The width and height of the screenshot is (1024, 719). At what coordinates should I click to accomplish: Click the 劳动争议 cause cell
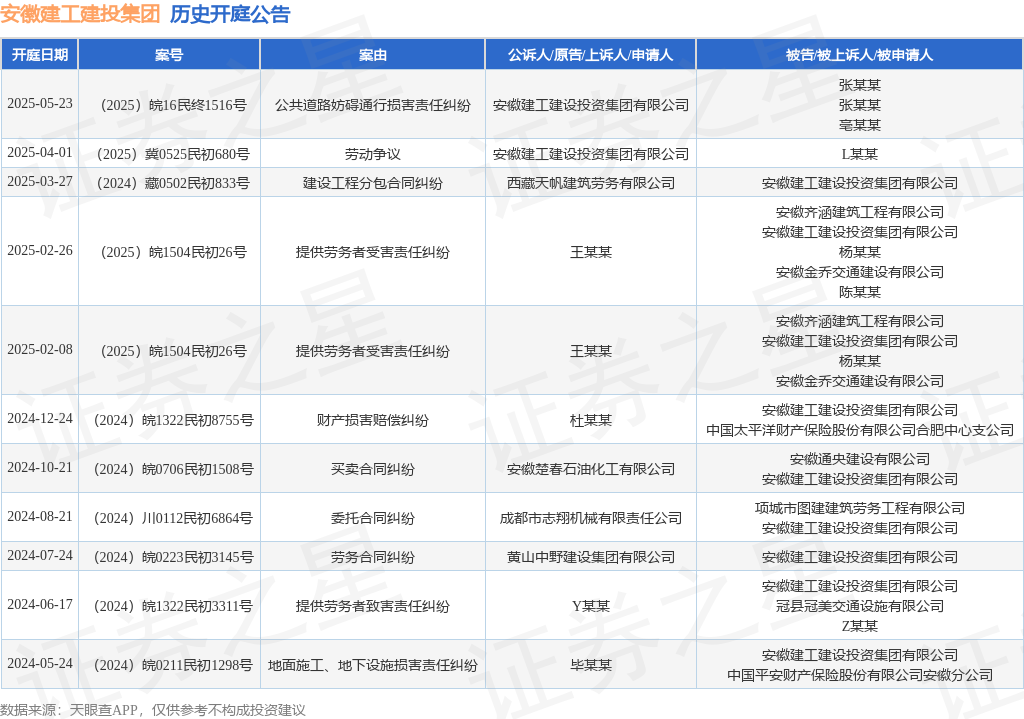click(373, 154)
